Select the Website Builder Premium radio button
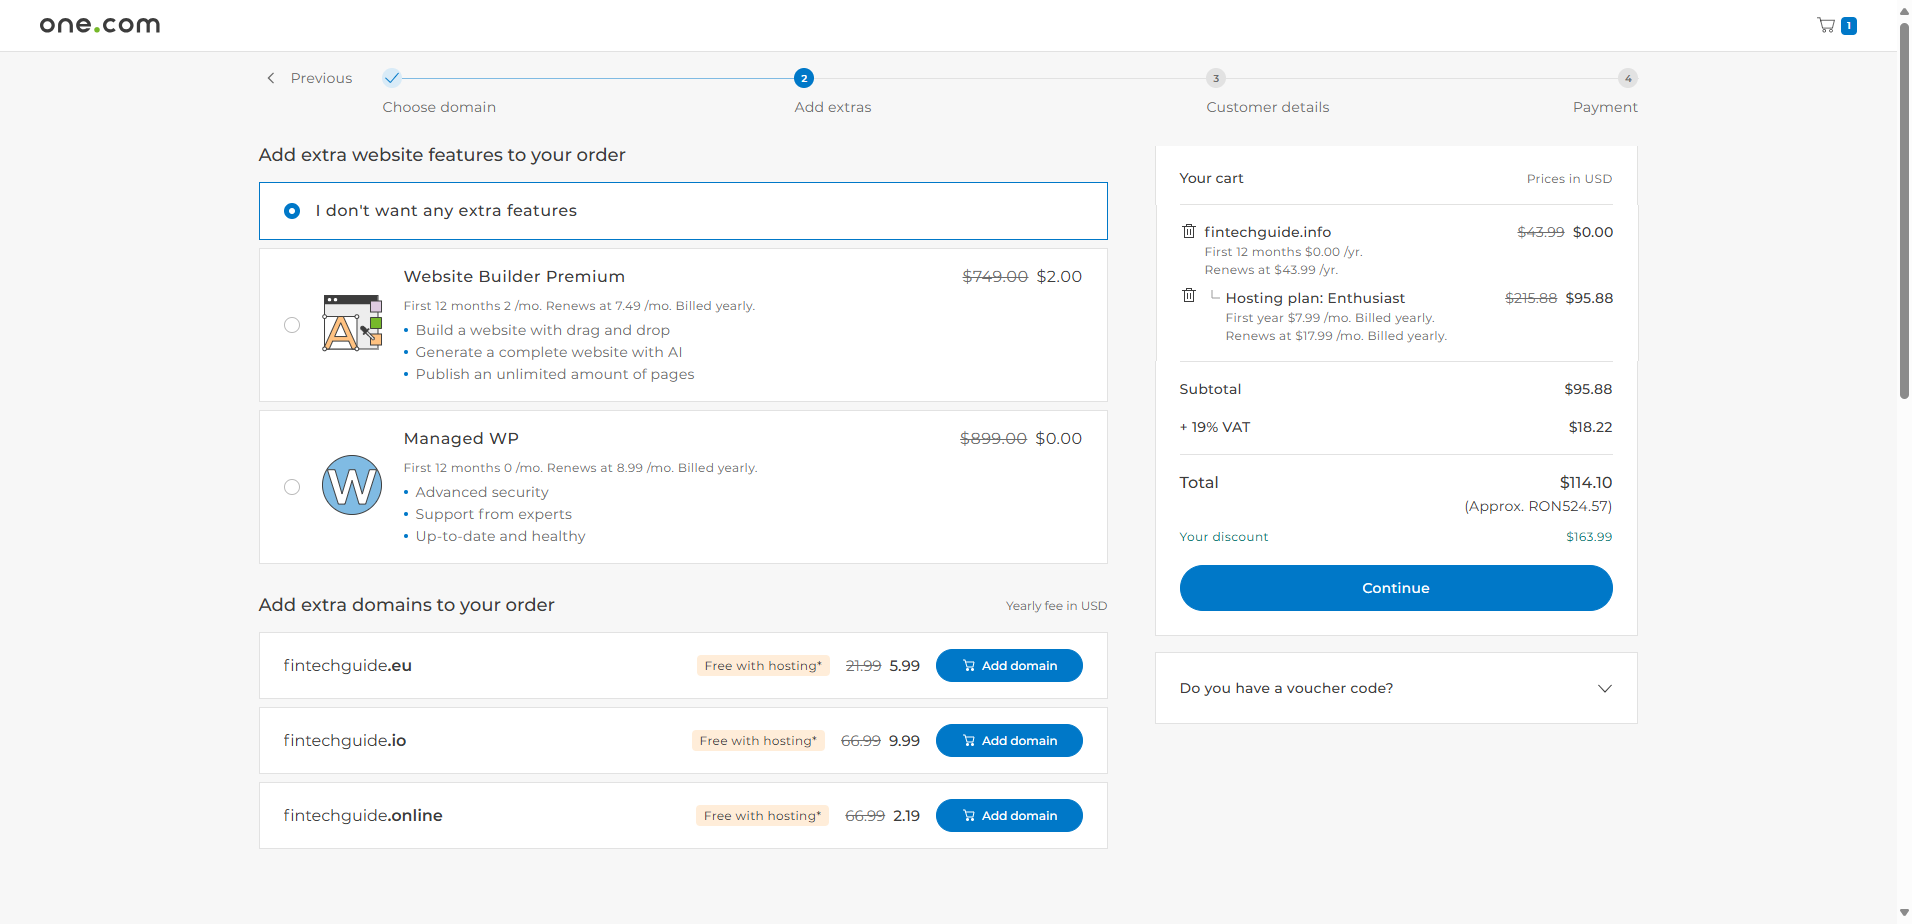Screen dimensions: 1912x924 tap(292, 325)
